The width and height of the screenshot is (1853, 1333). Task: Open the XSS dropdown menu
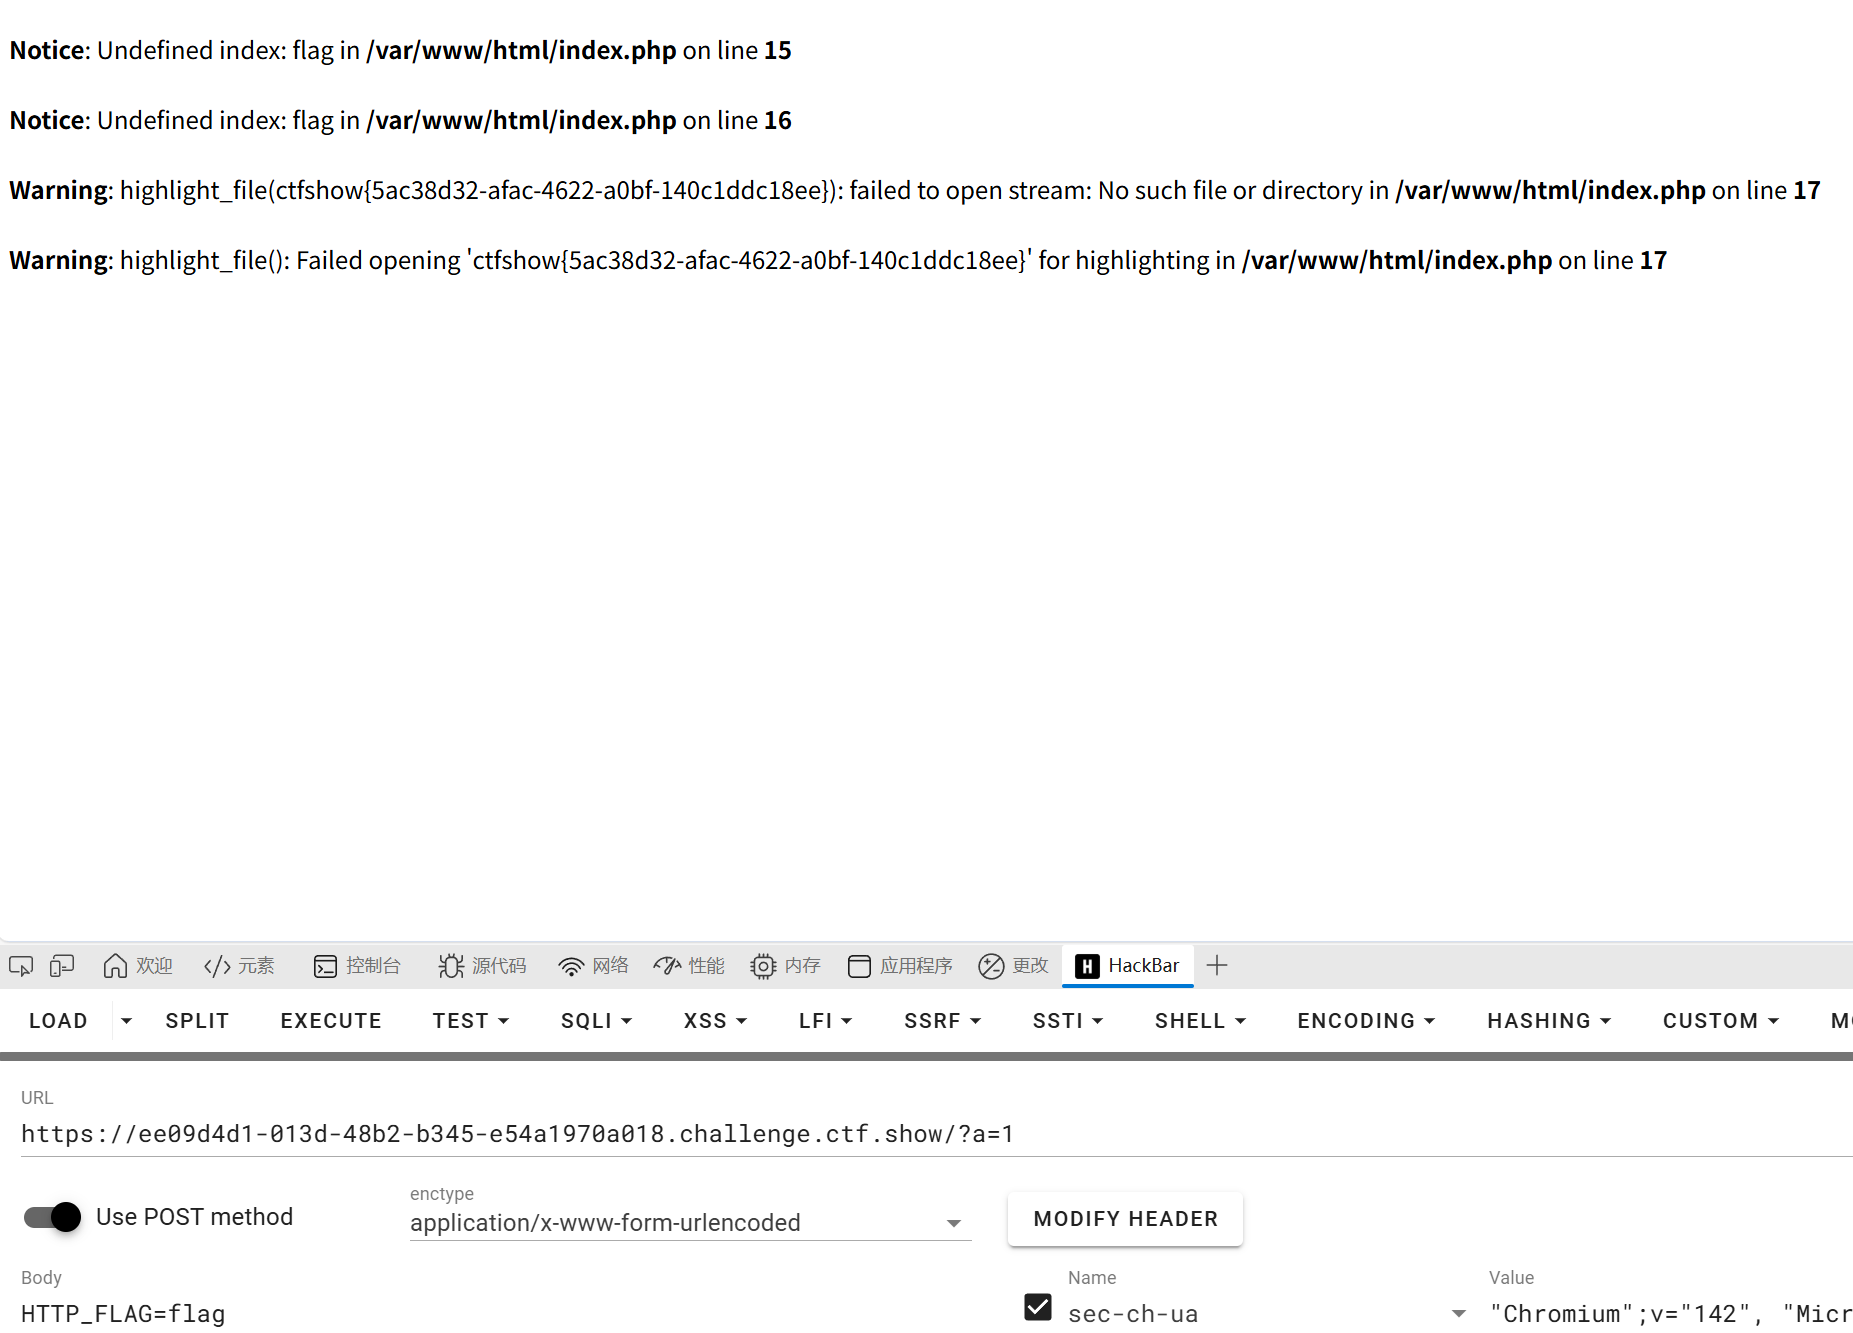(716, 1021)
